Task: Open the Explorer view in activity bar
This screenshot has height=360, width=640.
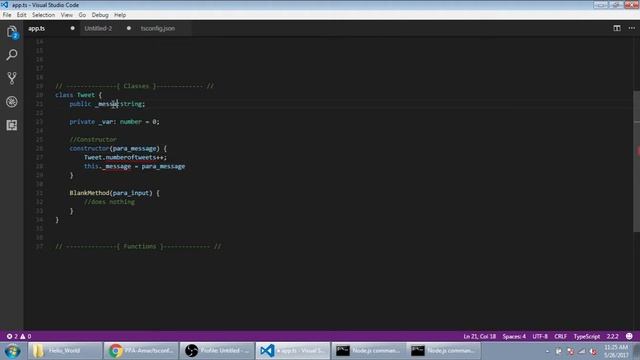Action: 12,32
